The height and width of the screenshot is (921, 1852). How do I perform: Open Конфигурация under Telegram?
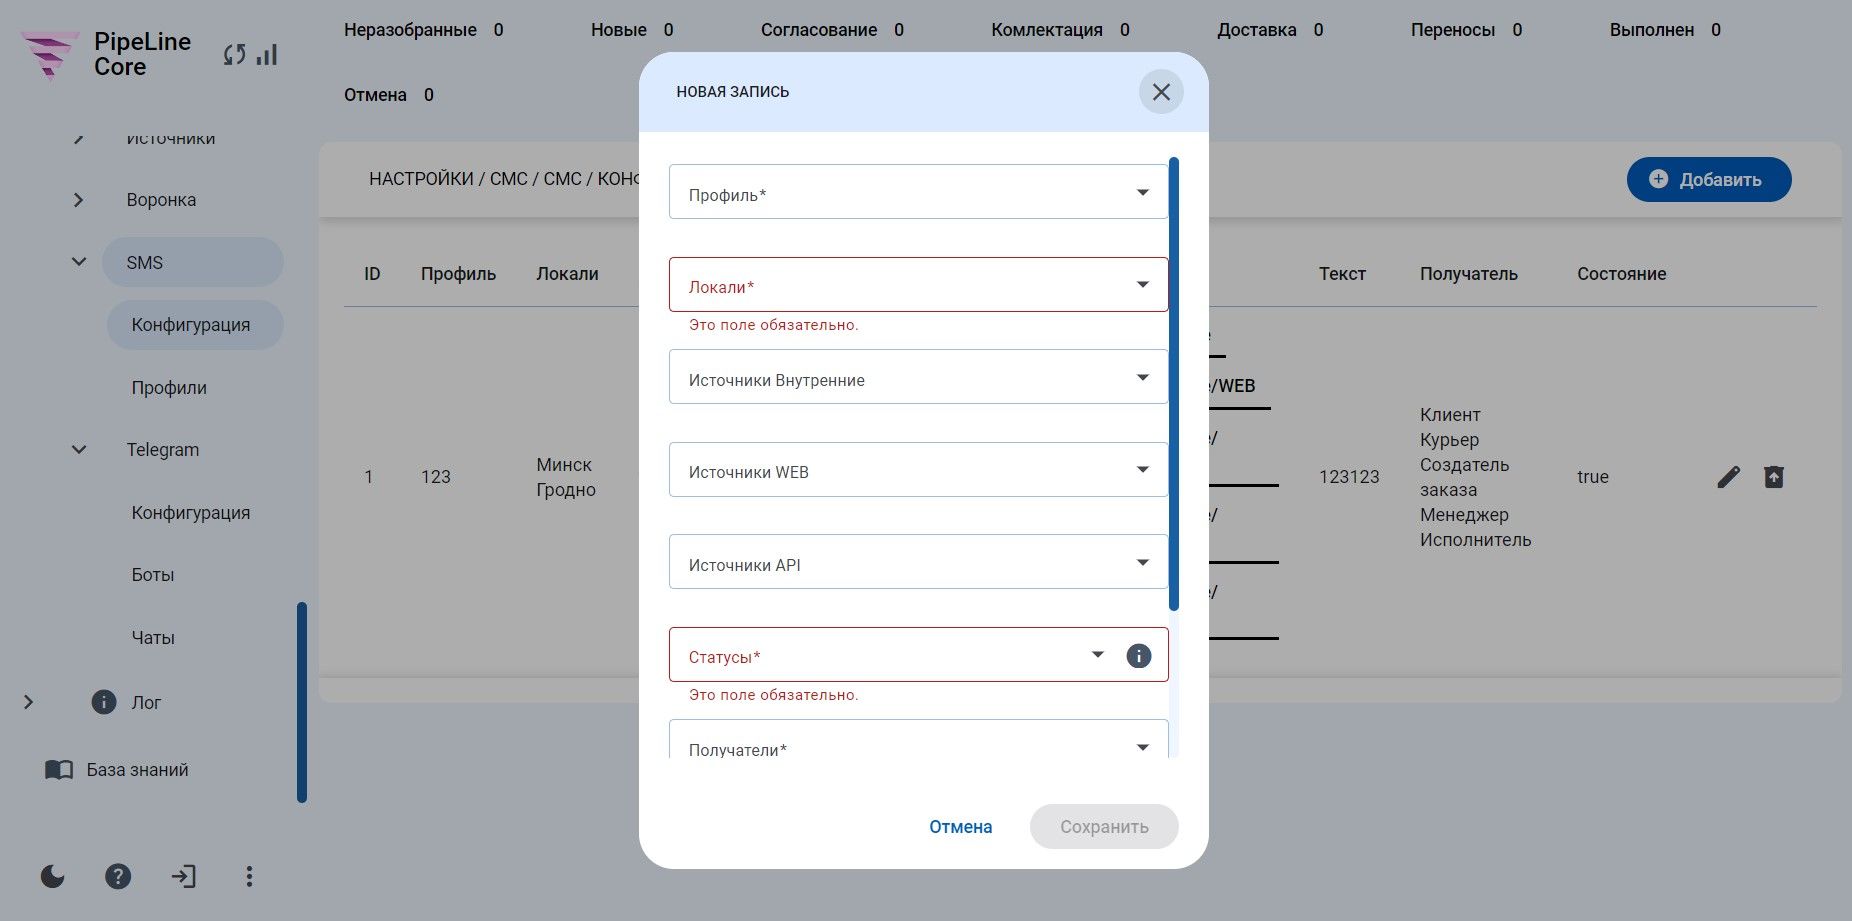coord(191,513)
